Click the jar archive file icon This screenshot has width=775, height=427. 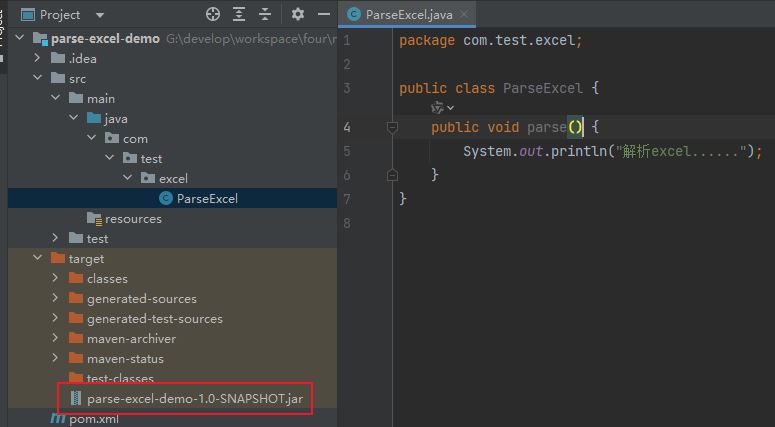(x=76, y=398)
